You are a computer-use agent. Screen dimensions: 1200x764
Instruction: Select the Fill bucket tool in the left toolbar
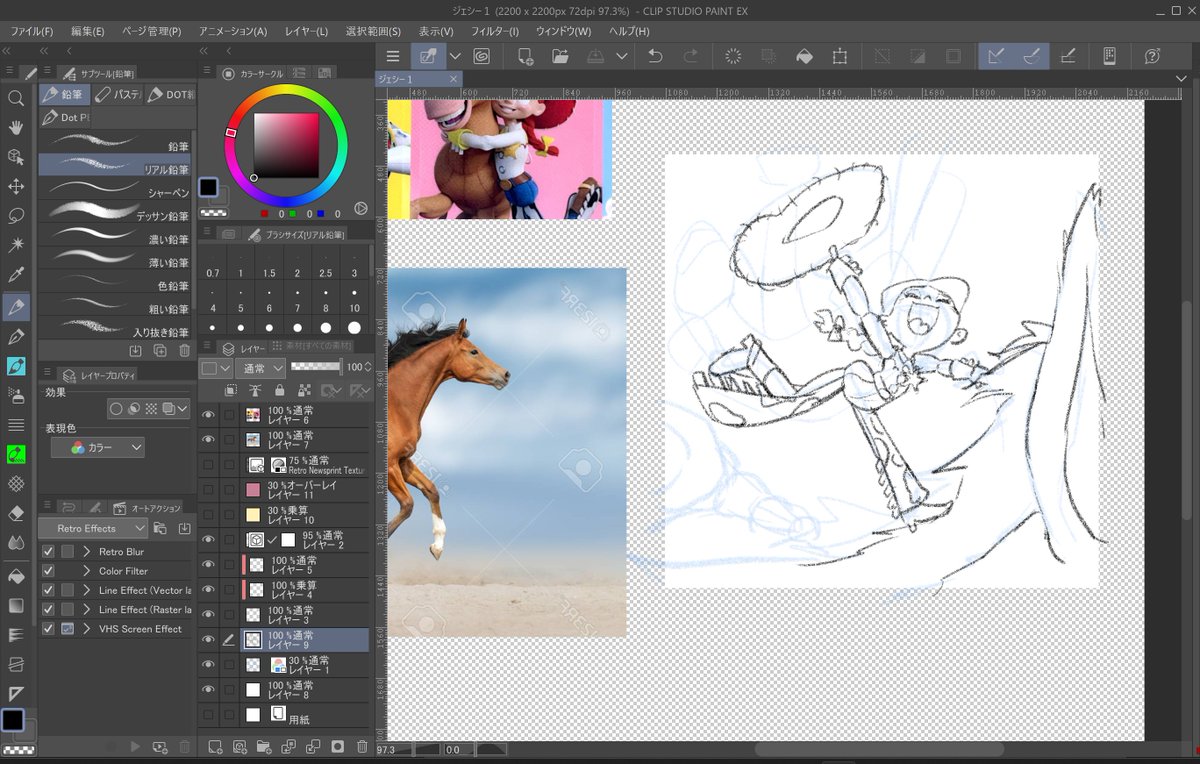(16, 576)
